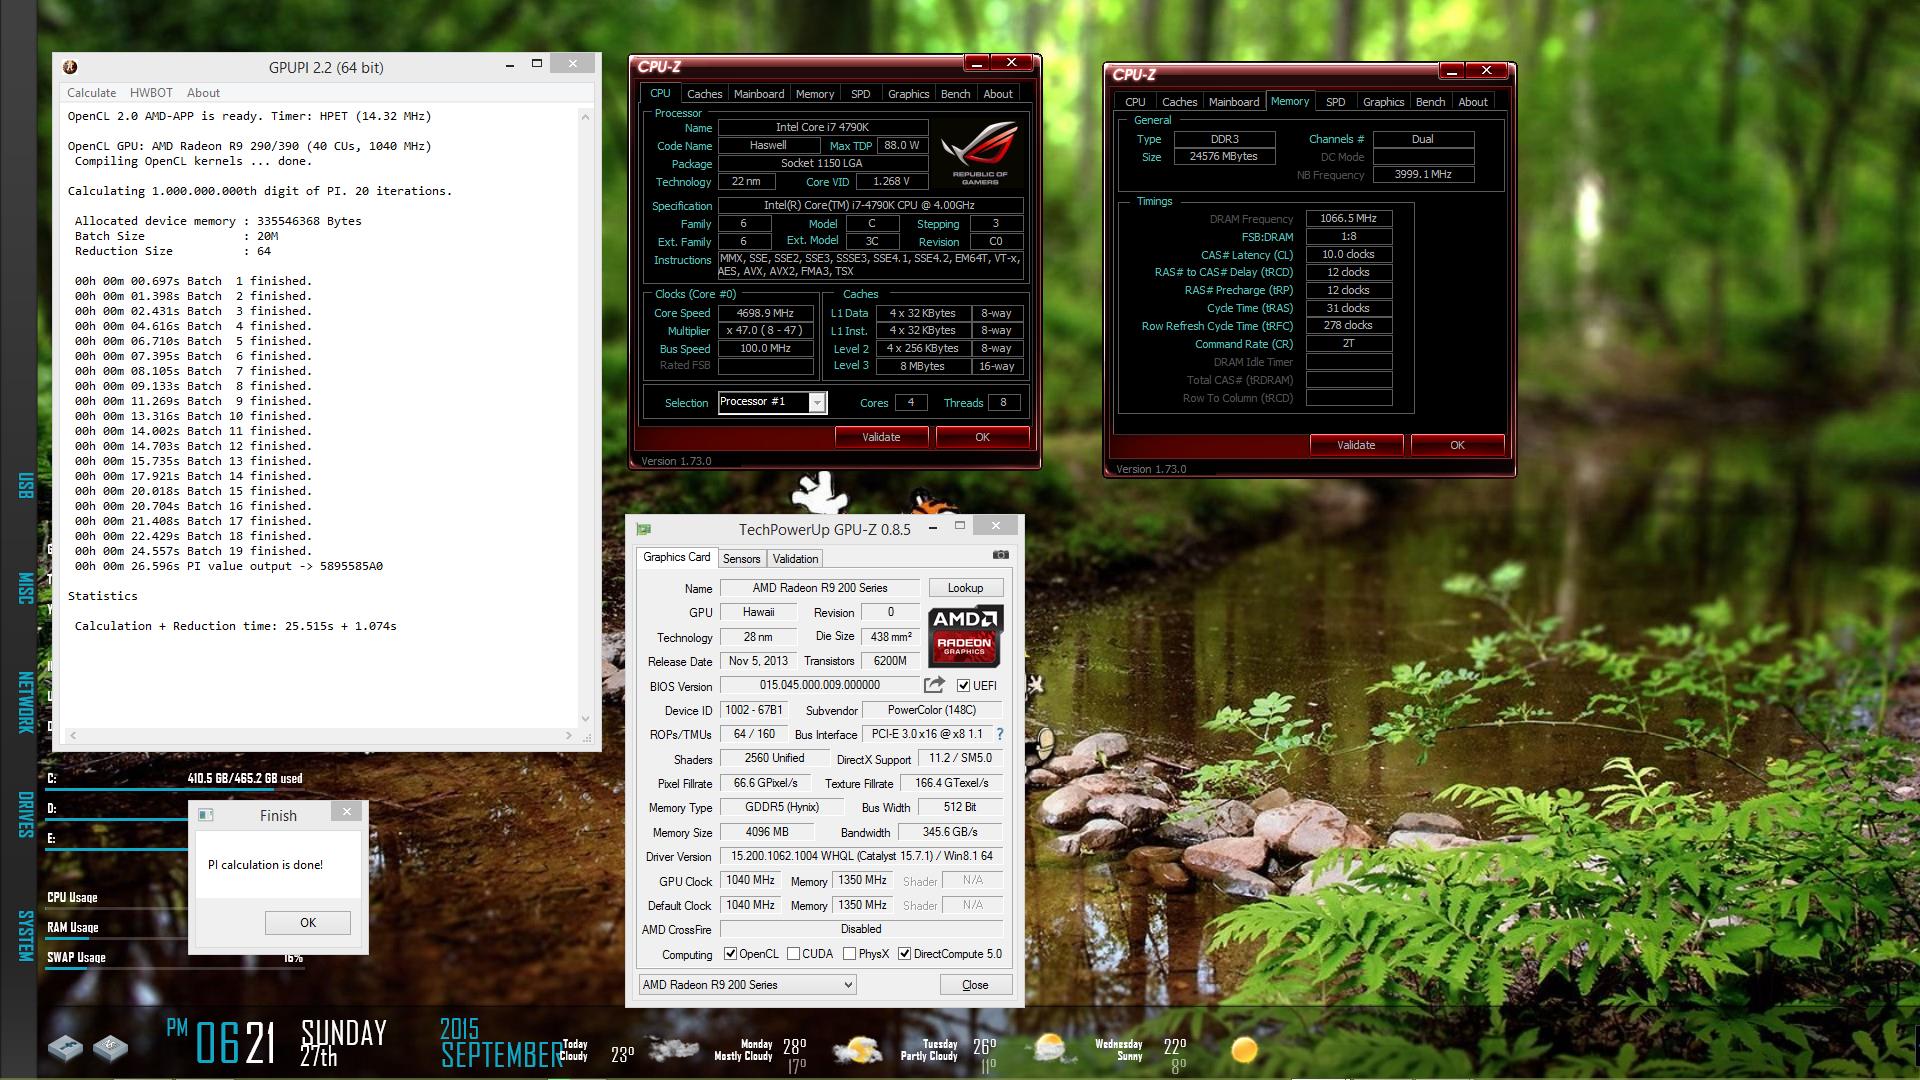Open the Calculate menu in GPUPI

coord(91,92)
